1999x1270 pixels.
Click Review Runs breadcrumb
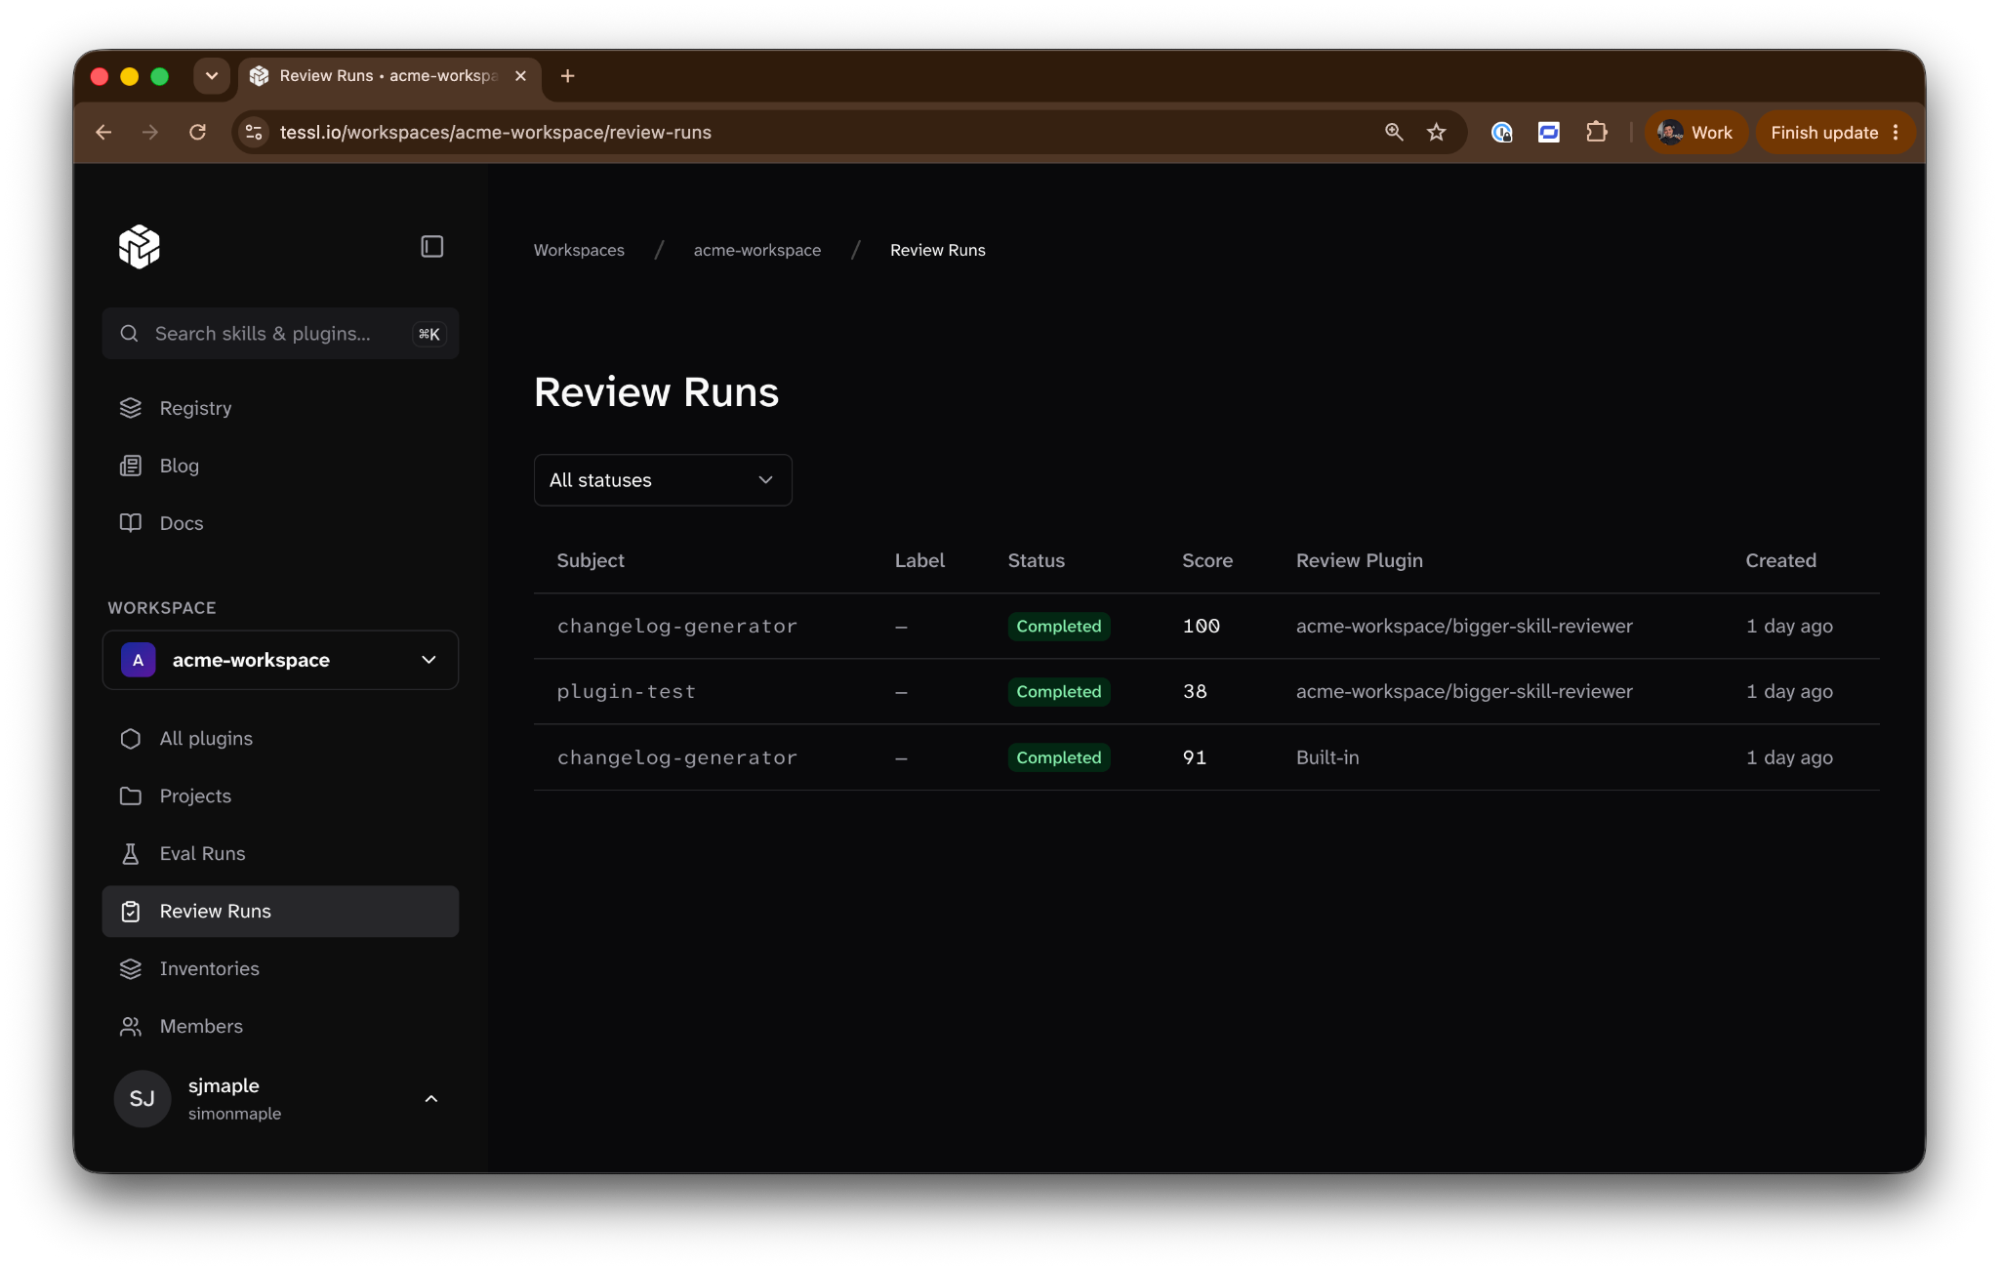[937, 250]
